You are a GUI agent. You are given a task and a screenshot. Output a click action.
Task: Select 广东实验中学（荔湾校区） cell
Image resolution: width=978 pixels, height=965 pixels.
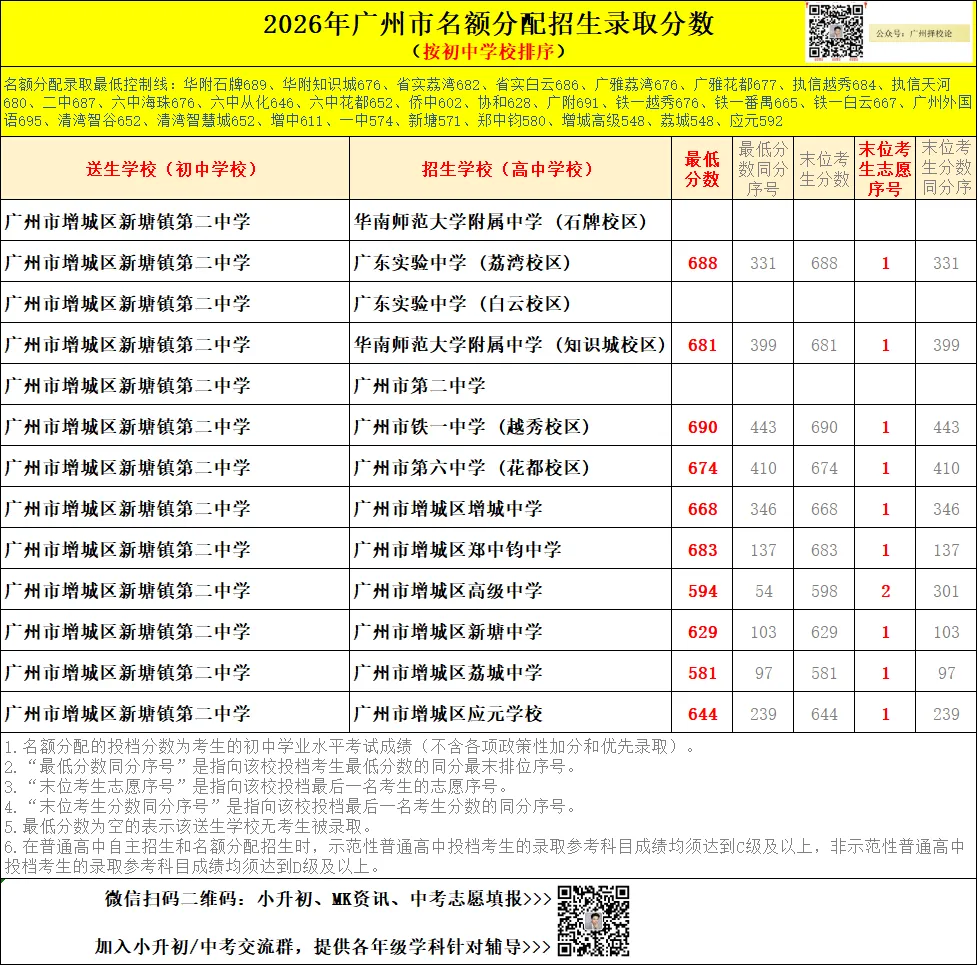[510, 262]
